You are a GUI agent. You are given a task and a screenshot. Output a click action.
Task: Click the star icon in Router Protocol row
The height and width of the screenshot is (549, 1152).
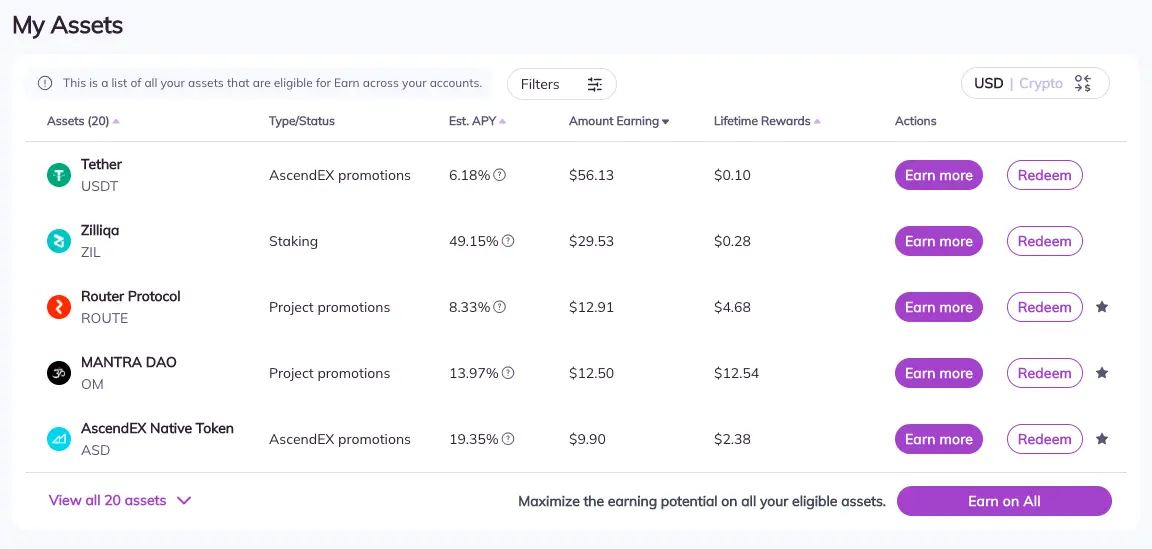(x=1101, y=306)
